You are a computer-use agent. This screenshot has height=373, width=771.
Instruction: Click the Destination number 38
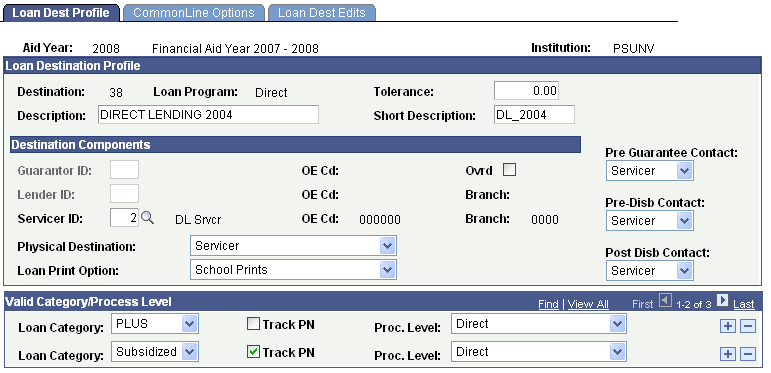[116, 92]
